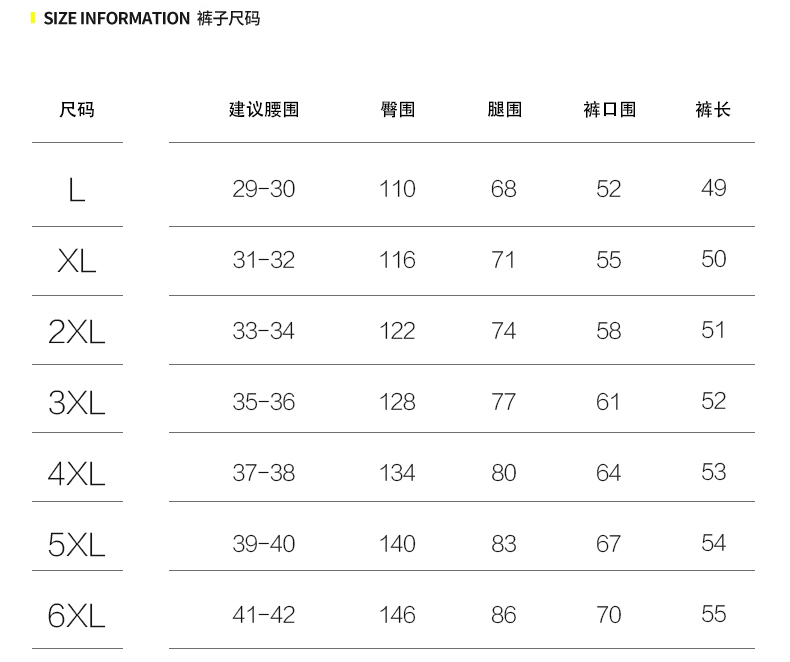The image size is (790, 662).
Task: Click the 裤长 column header
Action: (713, 109)
